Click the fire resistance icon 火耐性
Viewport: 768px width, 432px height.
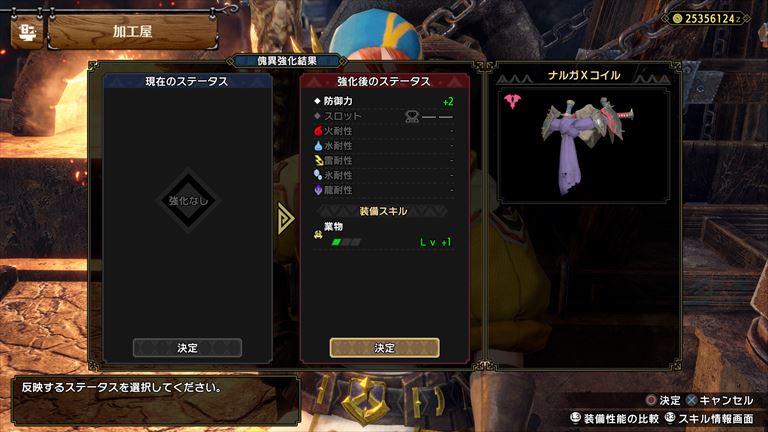click(x=318, y=131)
